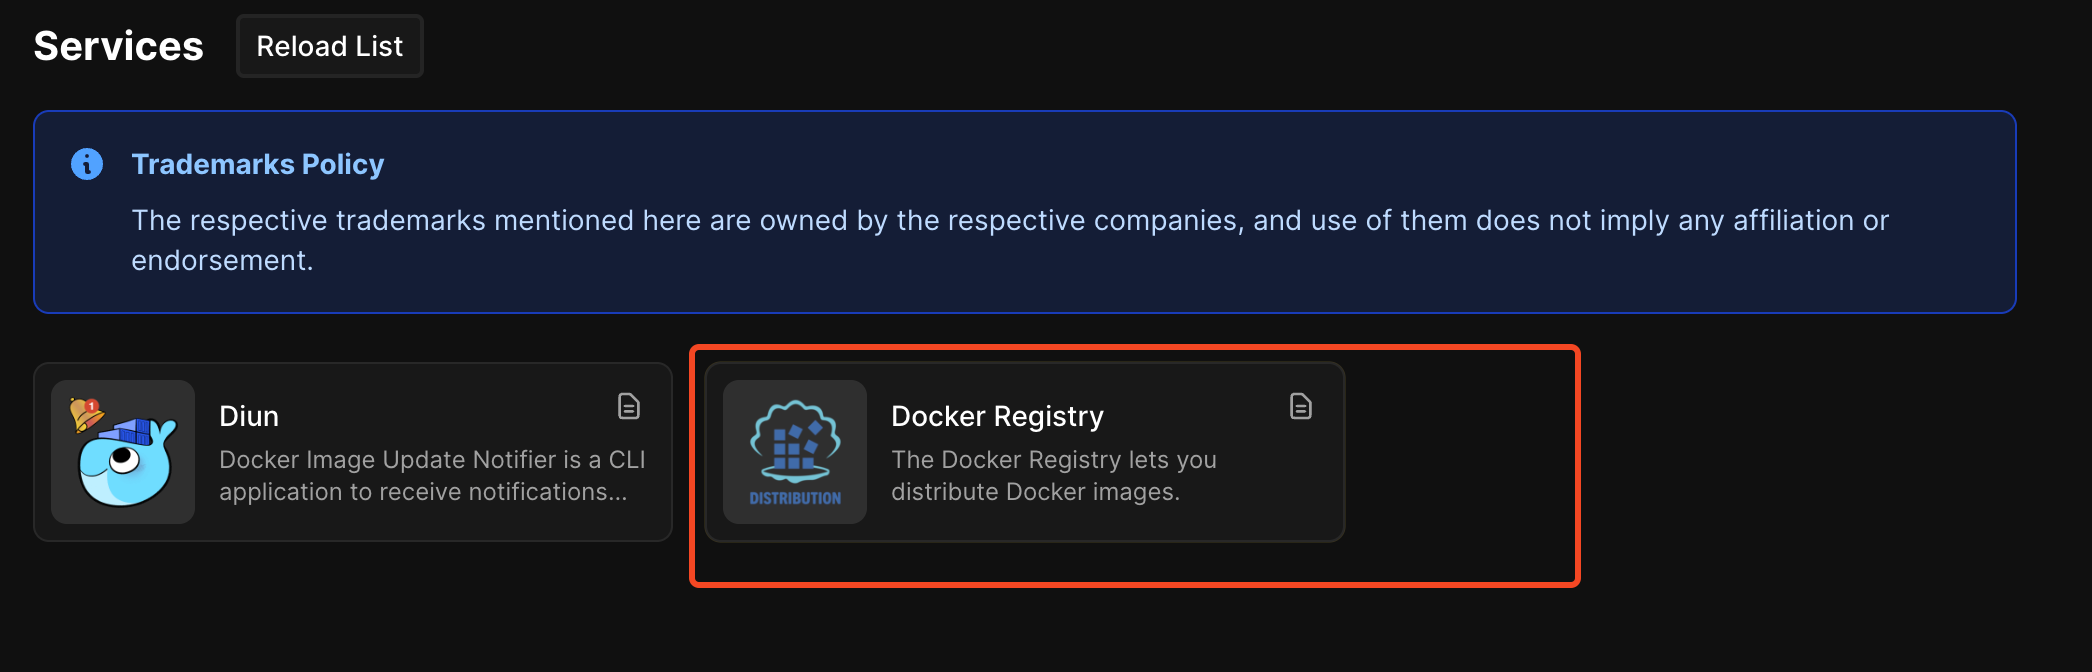The width and height of the screenshot is (2092, 672).
Task: Click the Docker Registry Distribution shell logo
Action: pos(795,451)
